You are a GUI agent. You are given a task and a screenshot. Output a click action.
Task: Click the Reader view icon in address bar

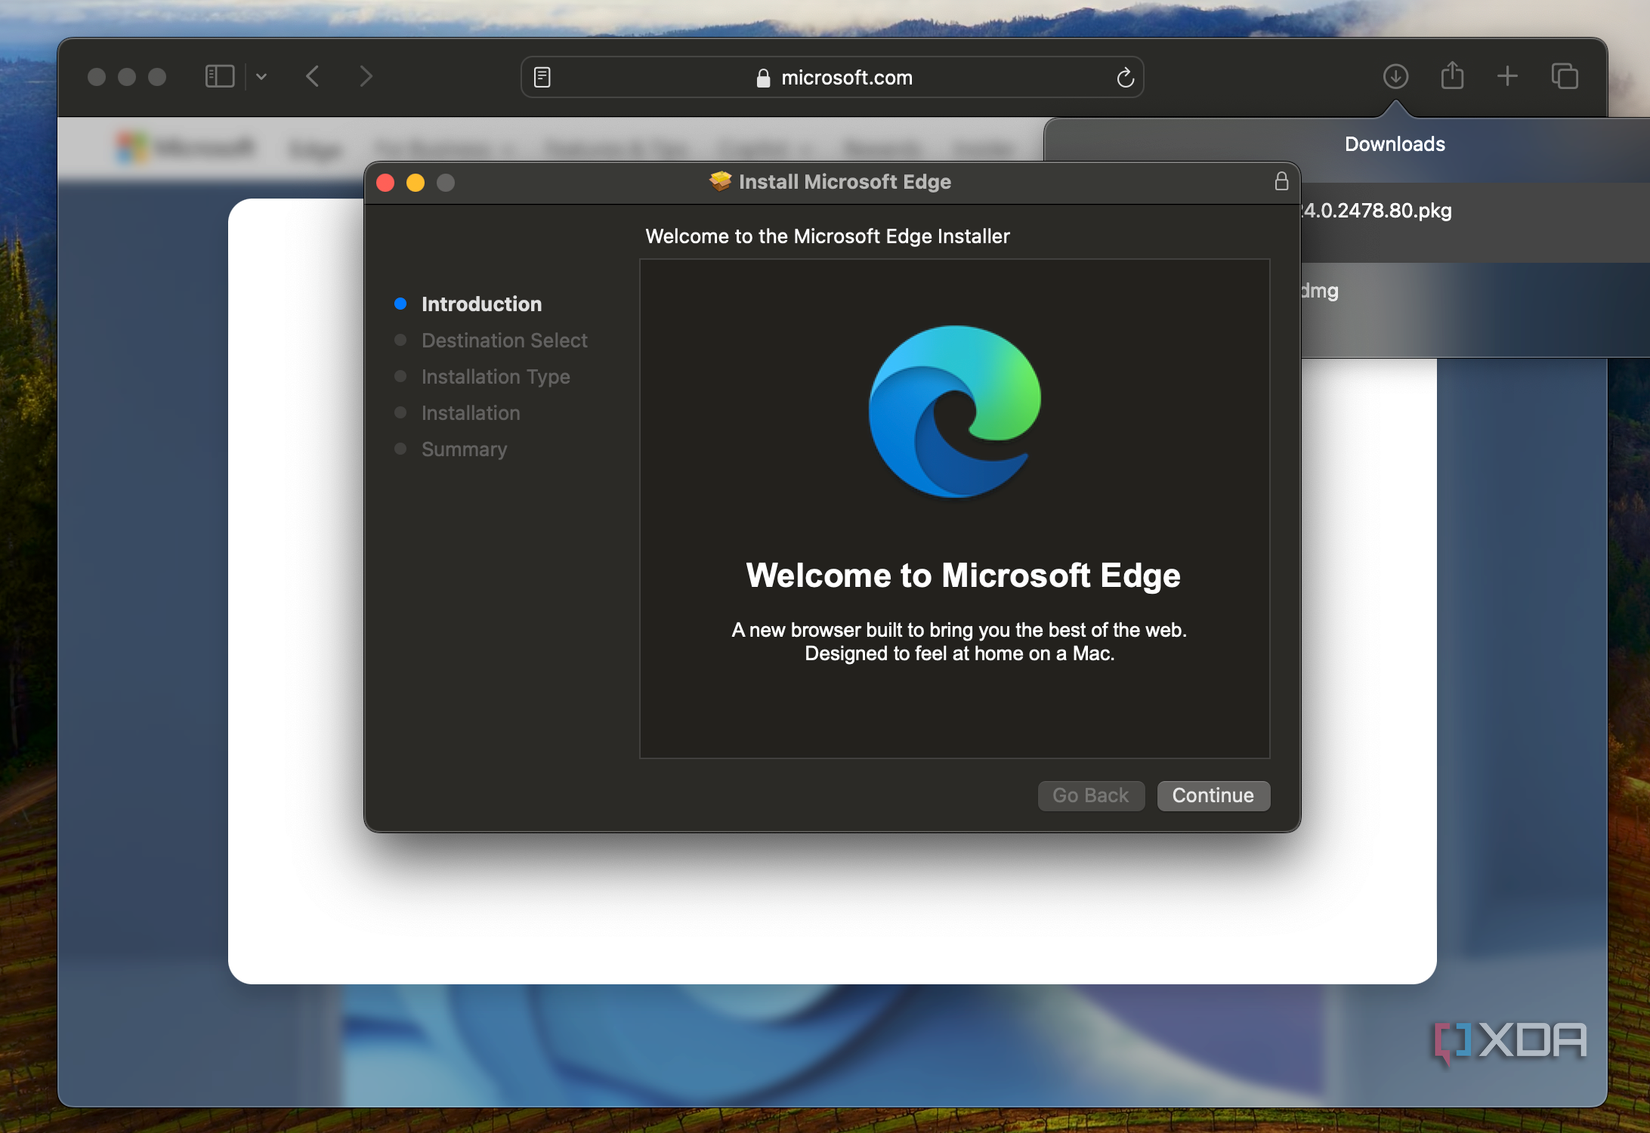(543, 76)
